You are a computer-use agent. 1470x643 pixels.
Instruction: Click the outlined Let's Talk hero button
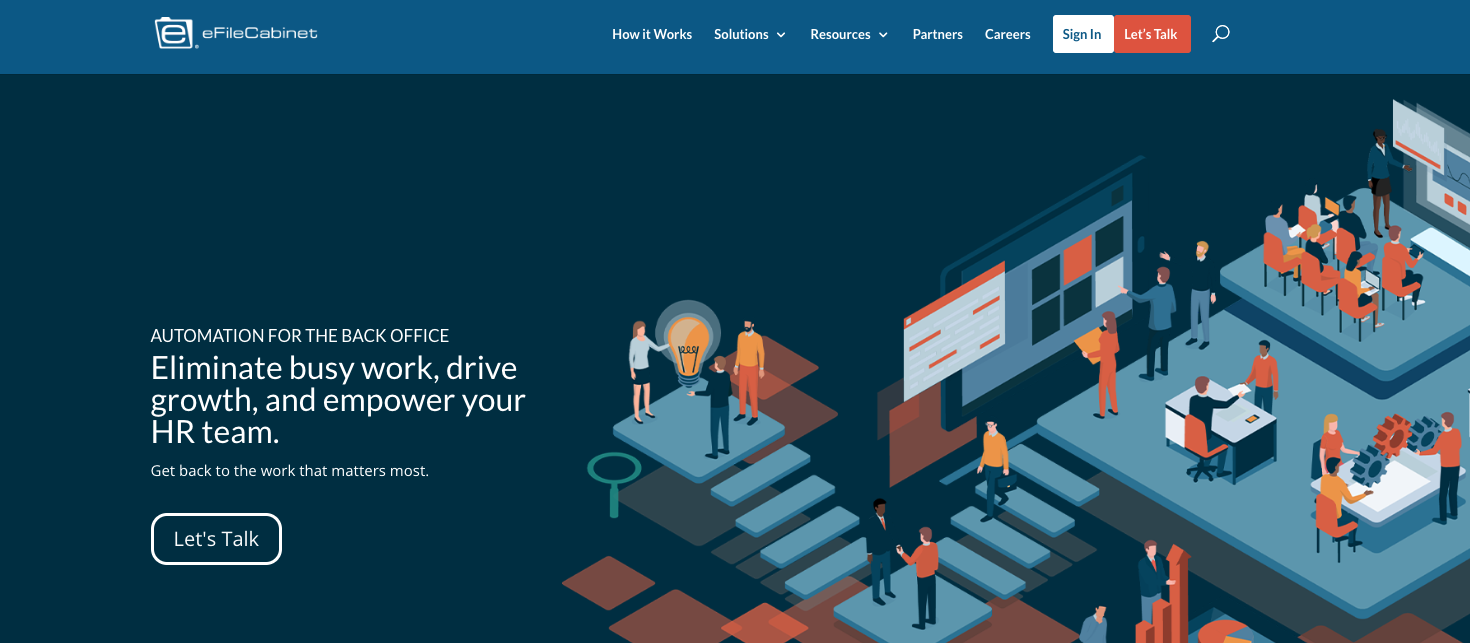pos(216,539)
